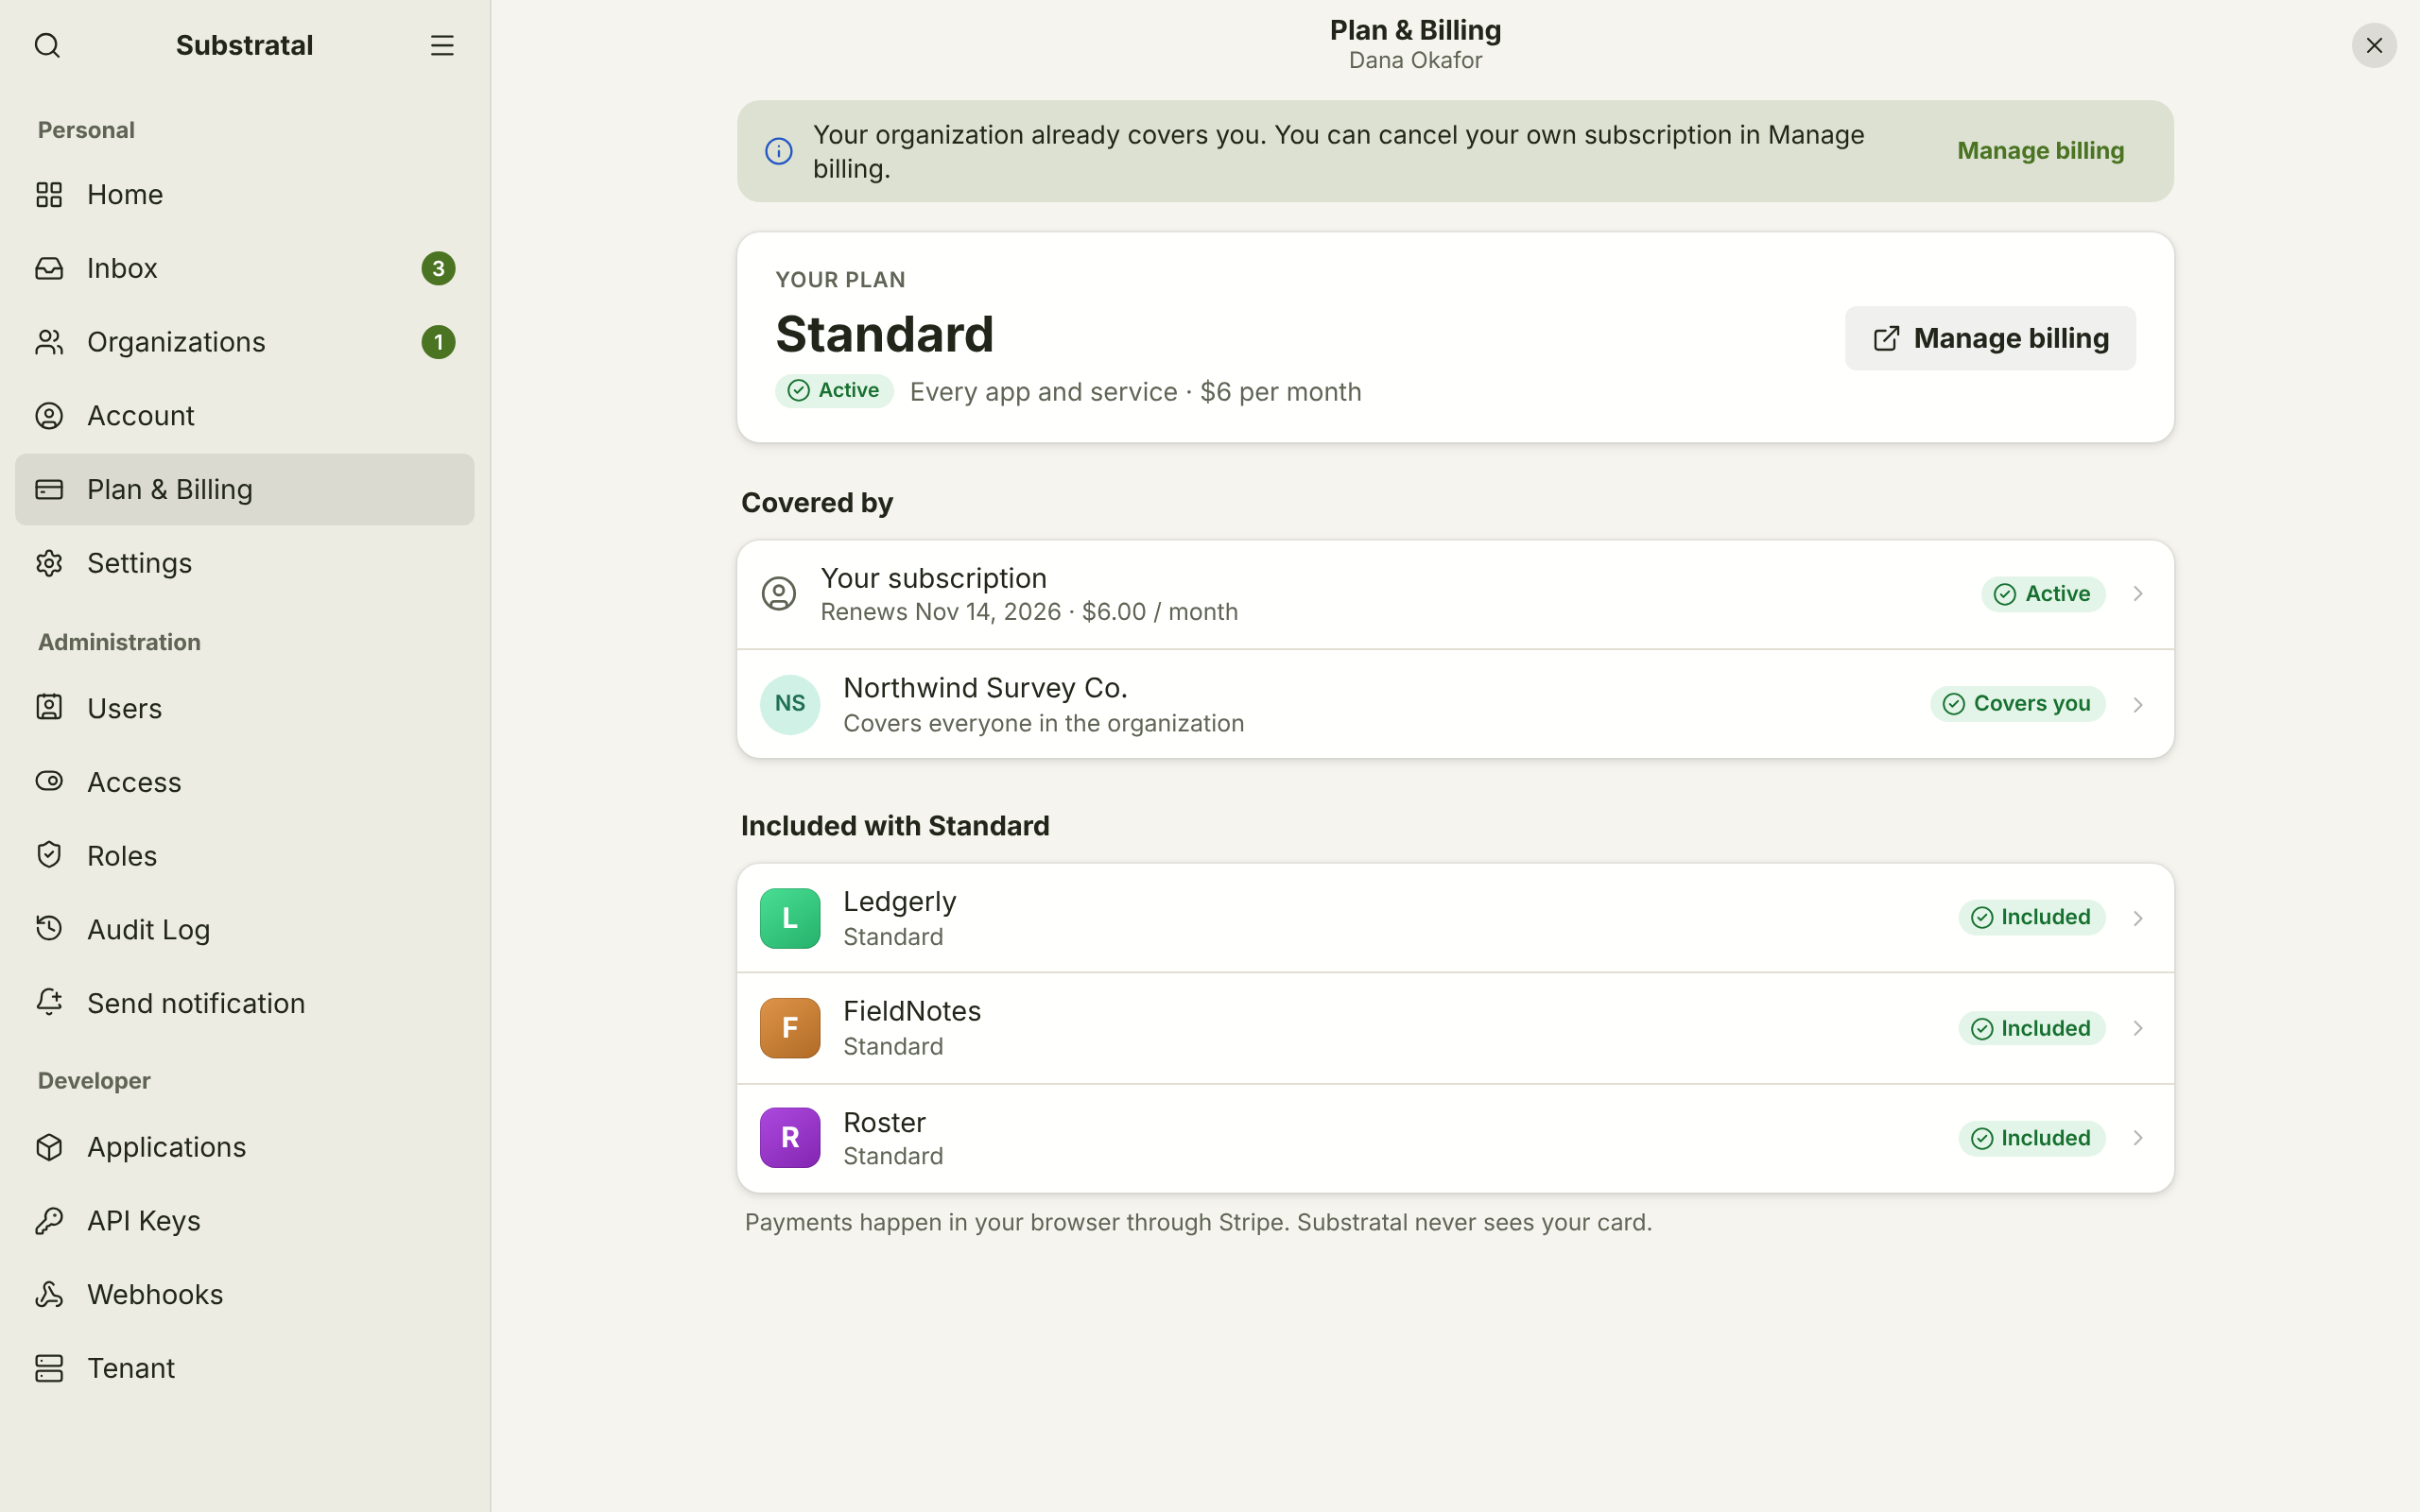Click the Account person icon
The image size is (2420, 1512).
(49, 416)
